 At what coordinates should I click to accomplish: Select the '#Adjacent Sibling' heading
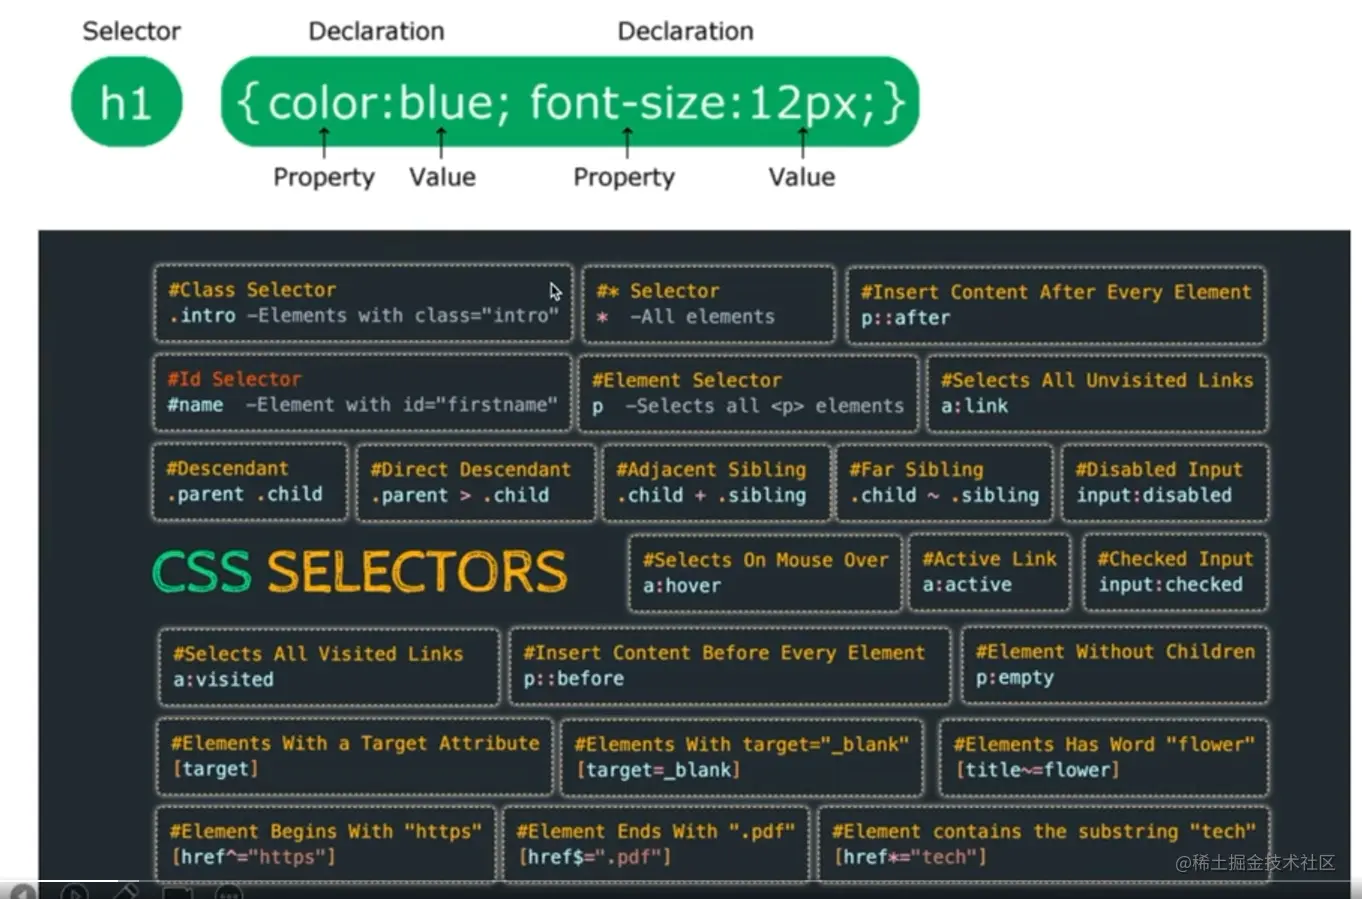(x=711, y=469)
